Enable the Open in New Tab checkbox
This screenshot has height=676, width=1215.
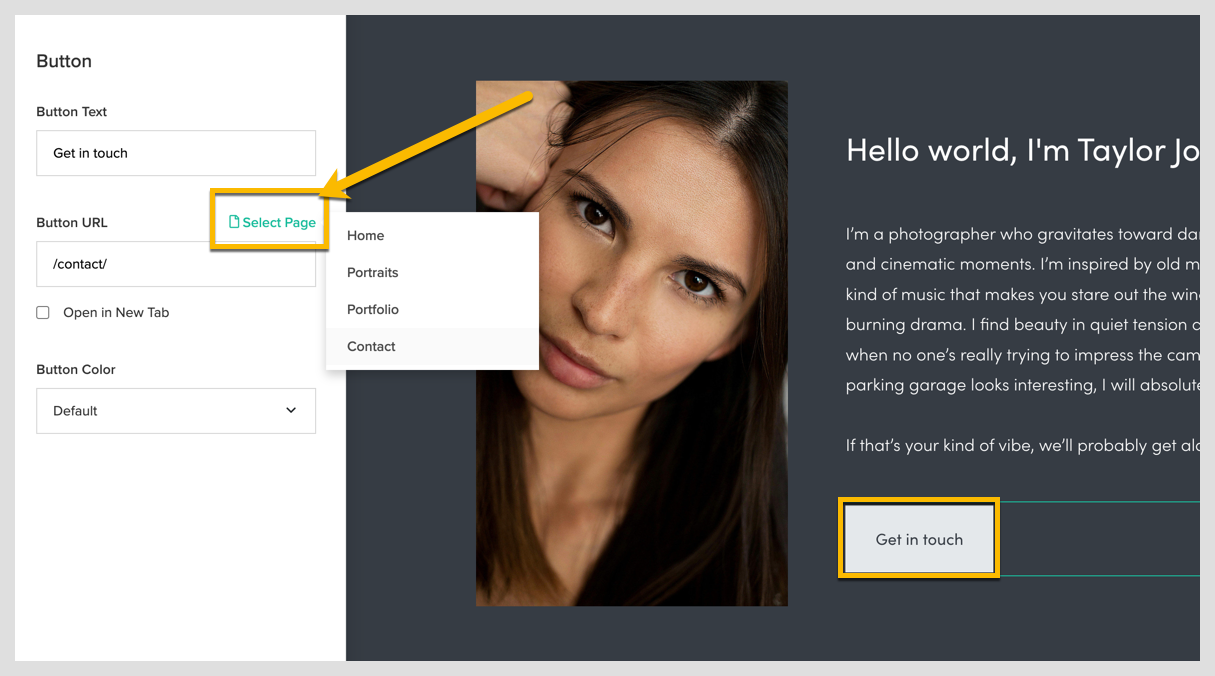click(43, 313)
